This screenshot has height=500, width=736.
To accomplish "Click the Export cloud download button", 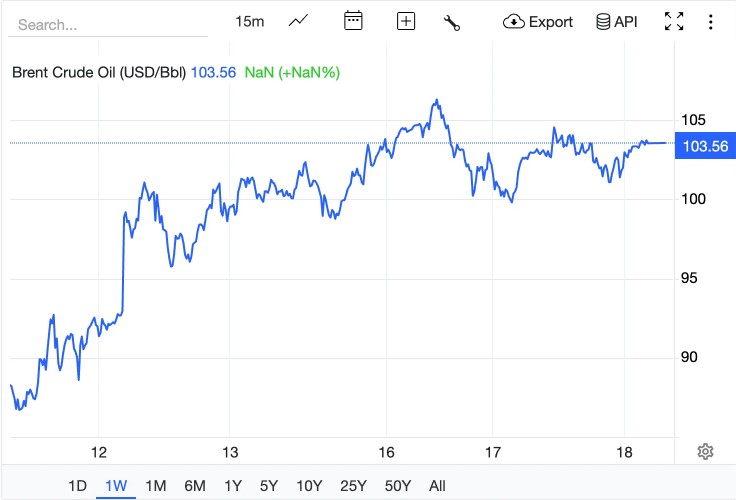I will tap(538, 21).
